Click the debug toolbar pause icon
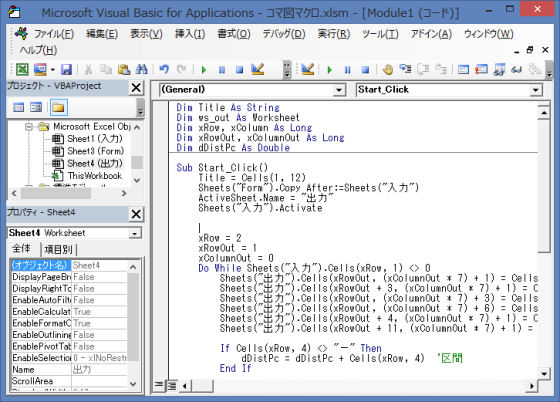The height and width of the screenshot is (402, 560). [x=347, y=70]
